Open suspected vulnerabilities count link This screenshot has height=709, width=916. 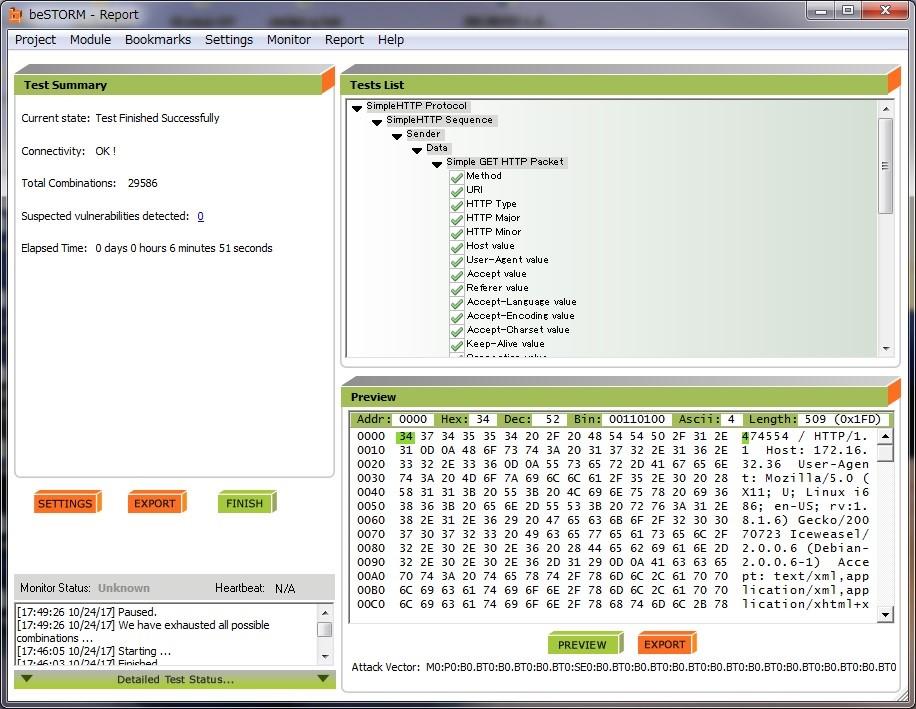[x=200, y=216]
